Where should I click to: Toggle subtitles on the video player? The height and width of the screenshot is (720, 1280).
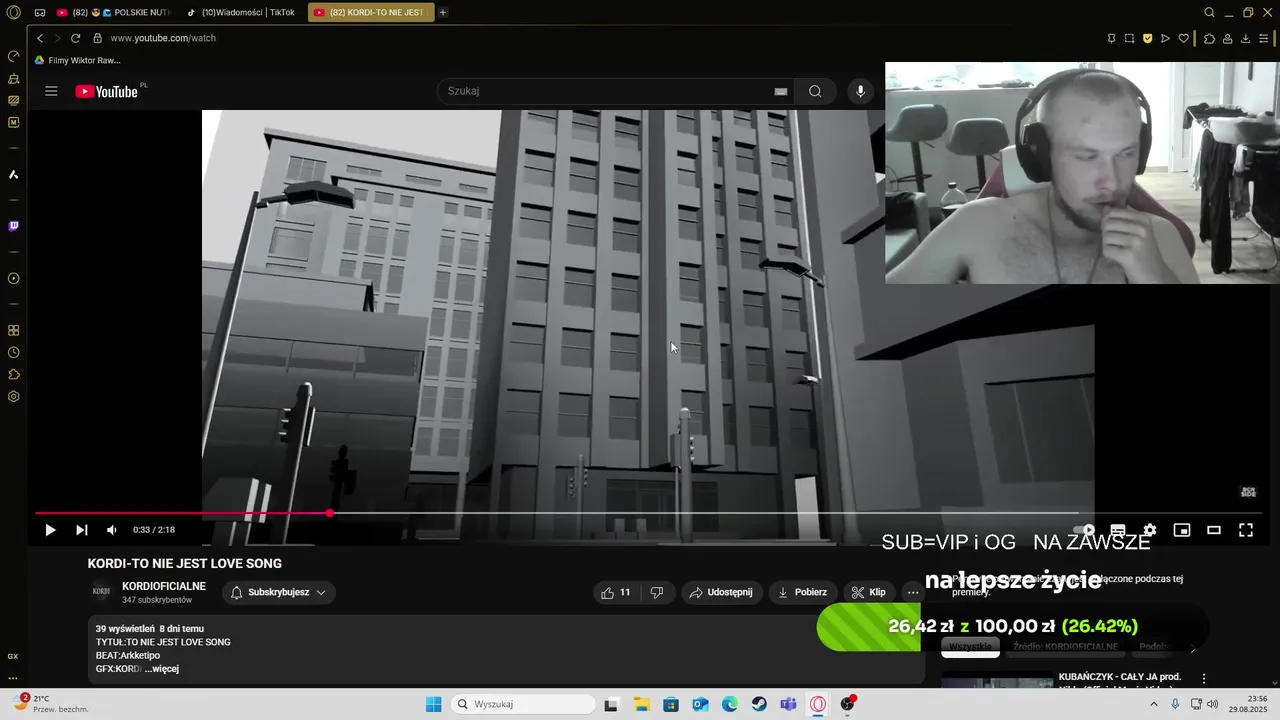1118,530
